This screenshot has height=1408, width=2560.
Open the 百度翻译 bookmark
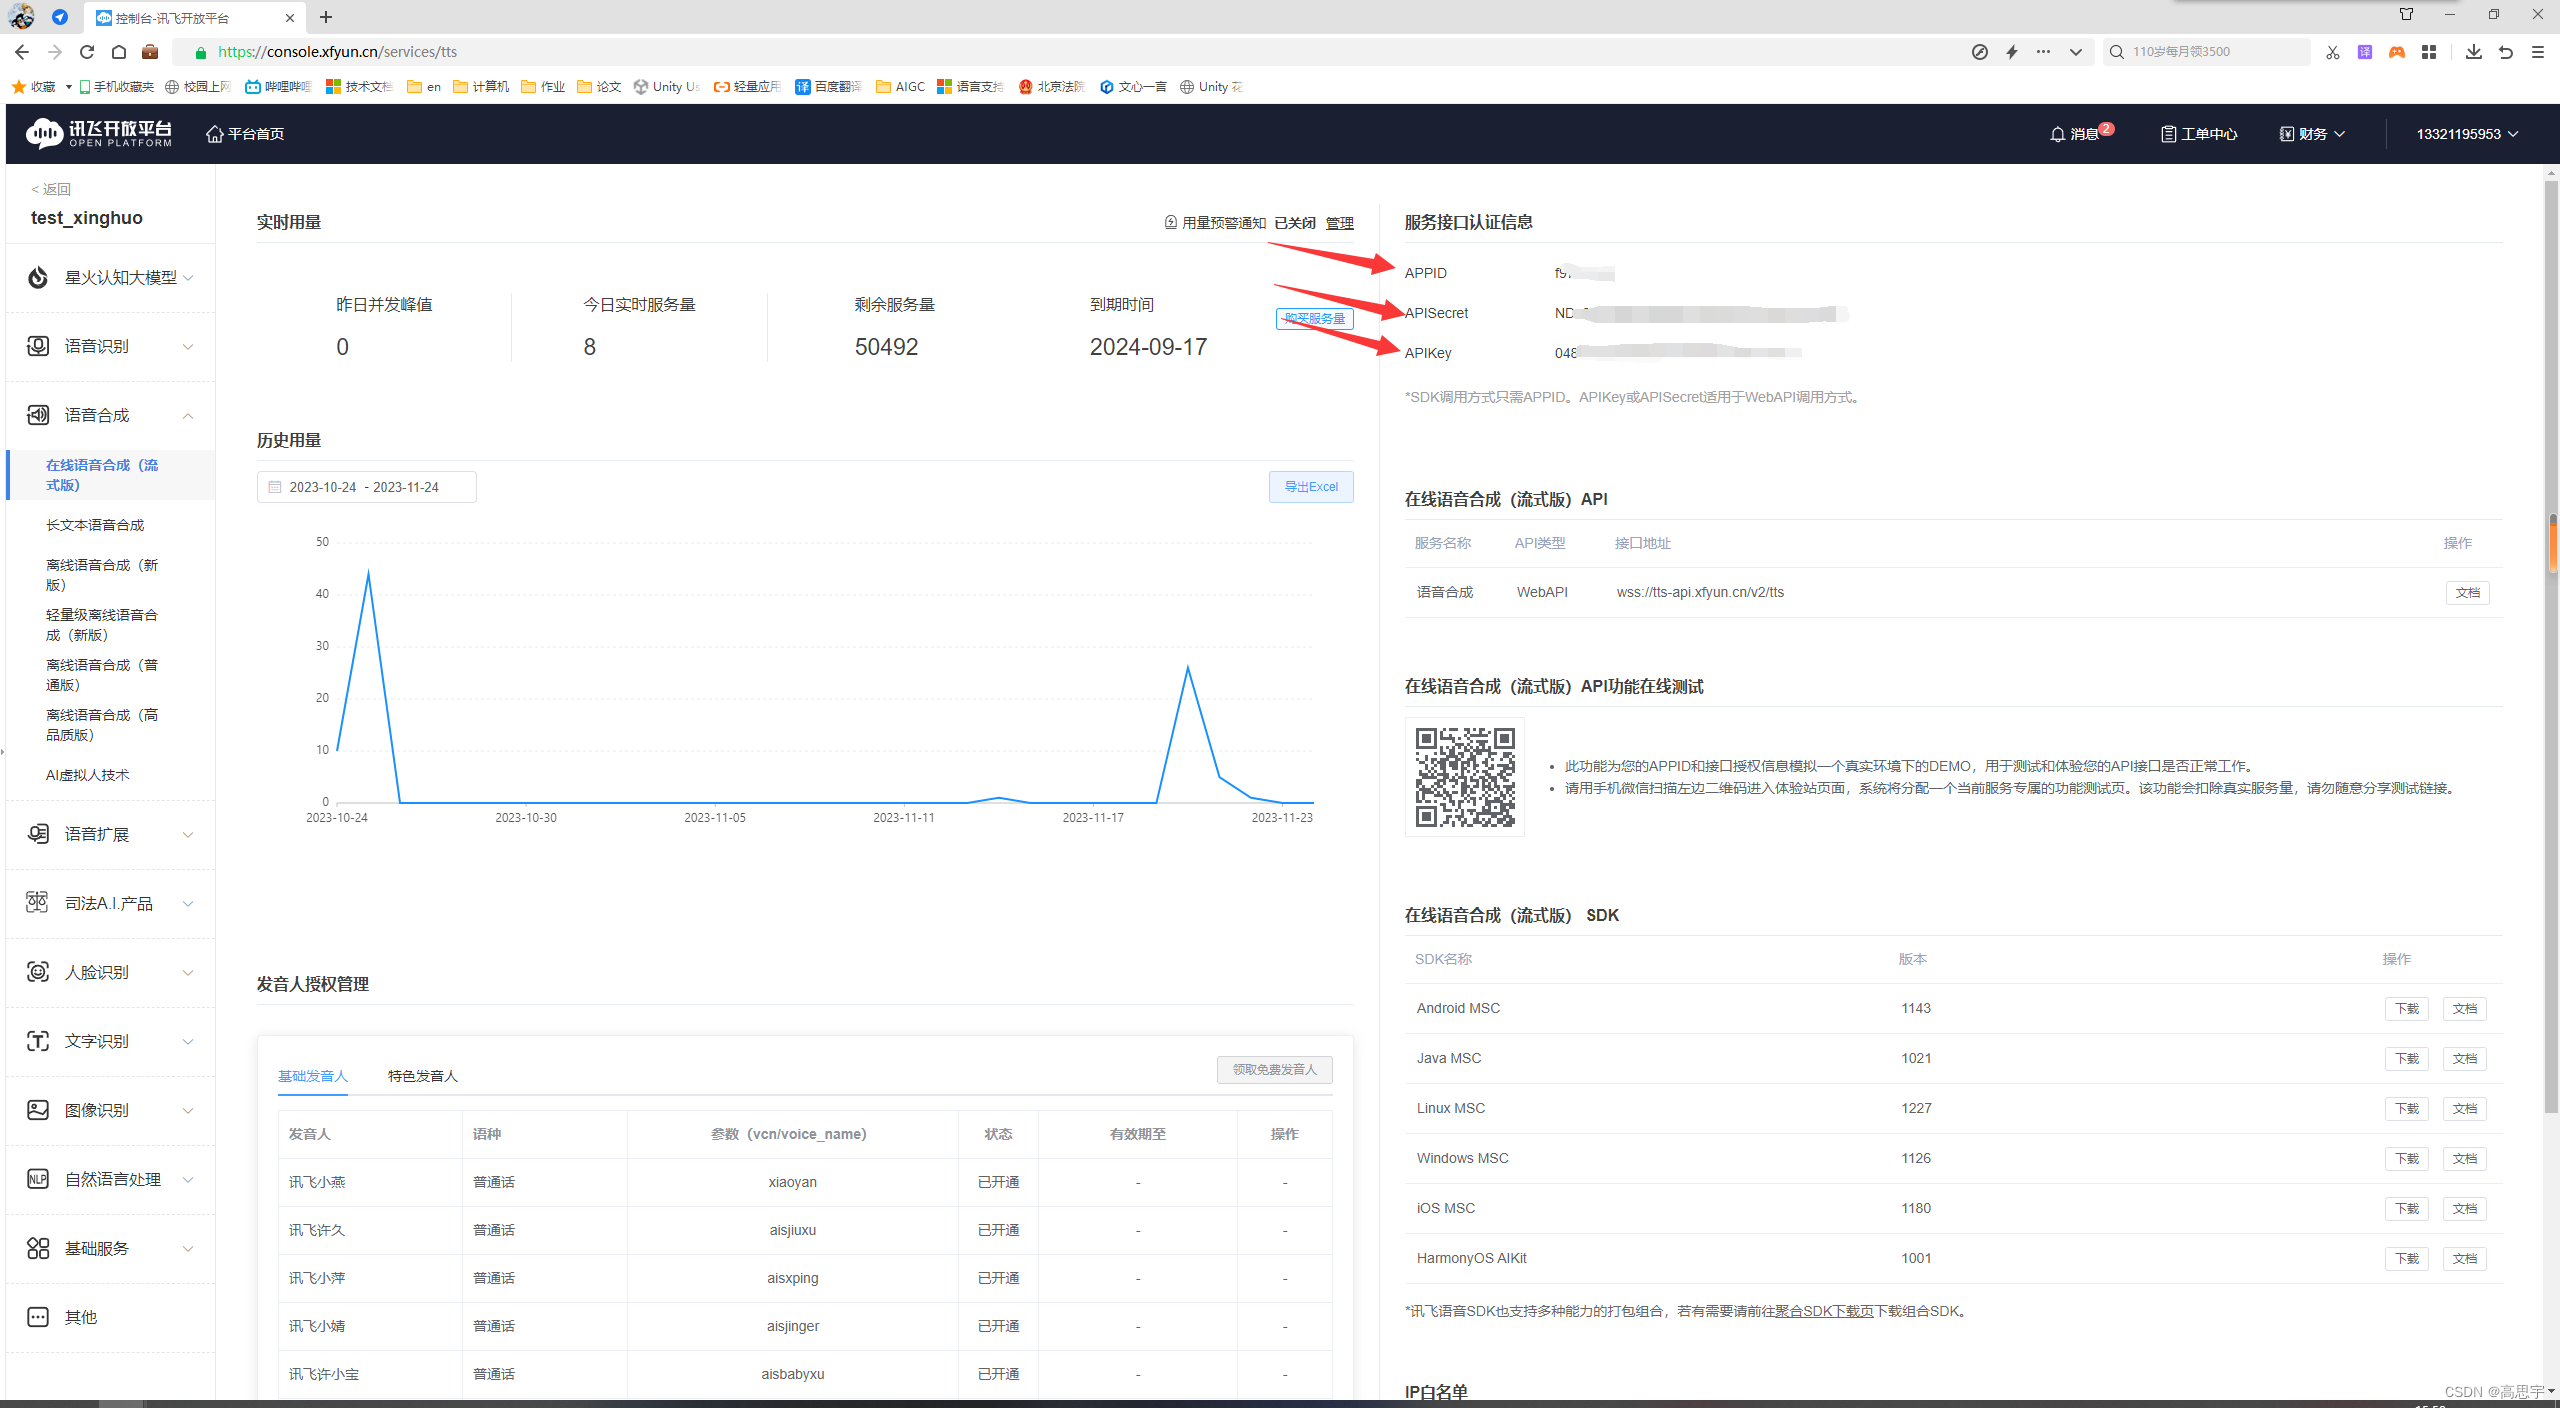(828, 87)
